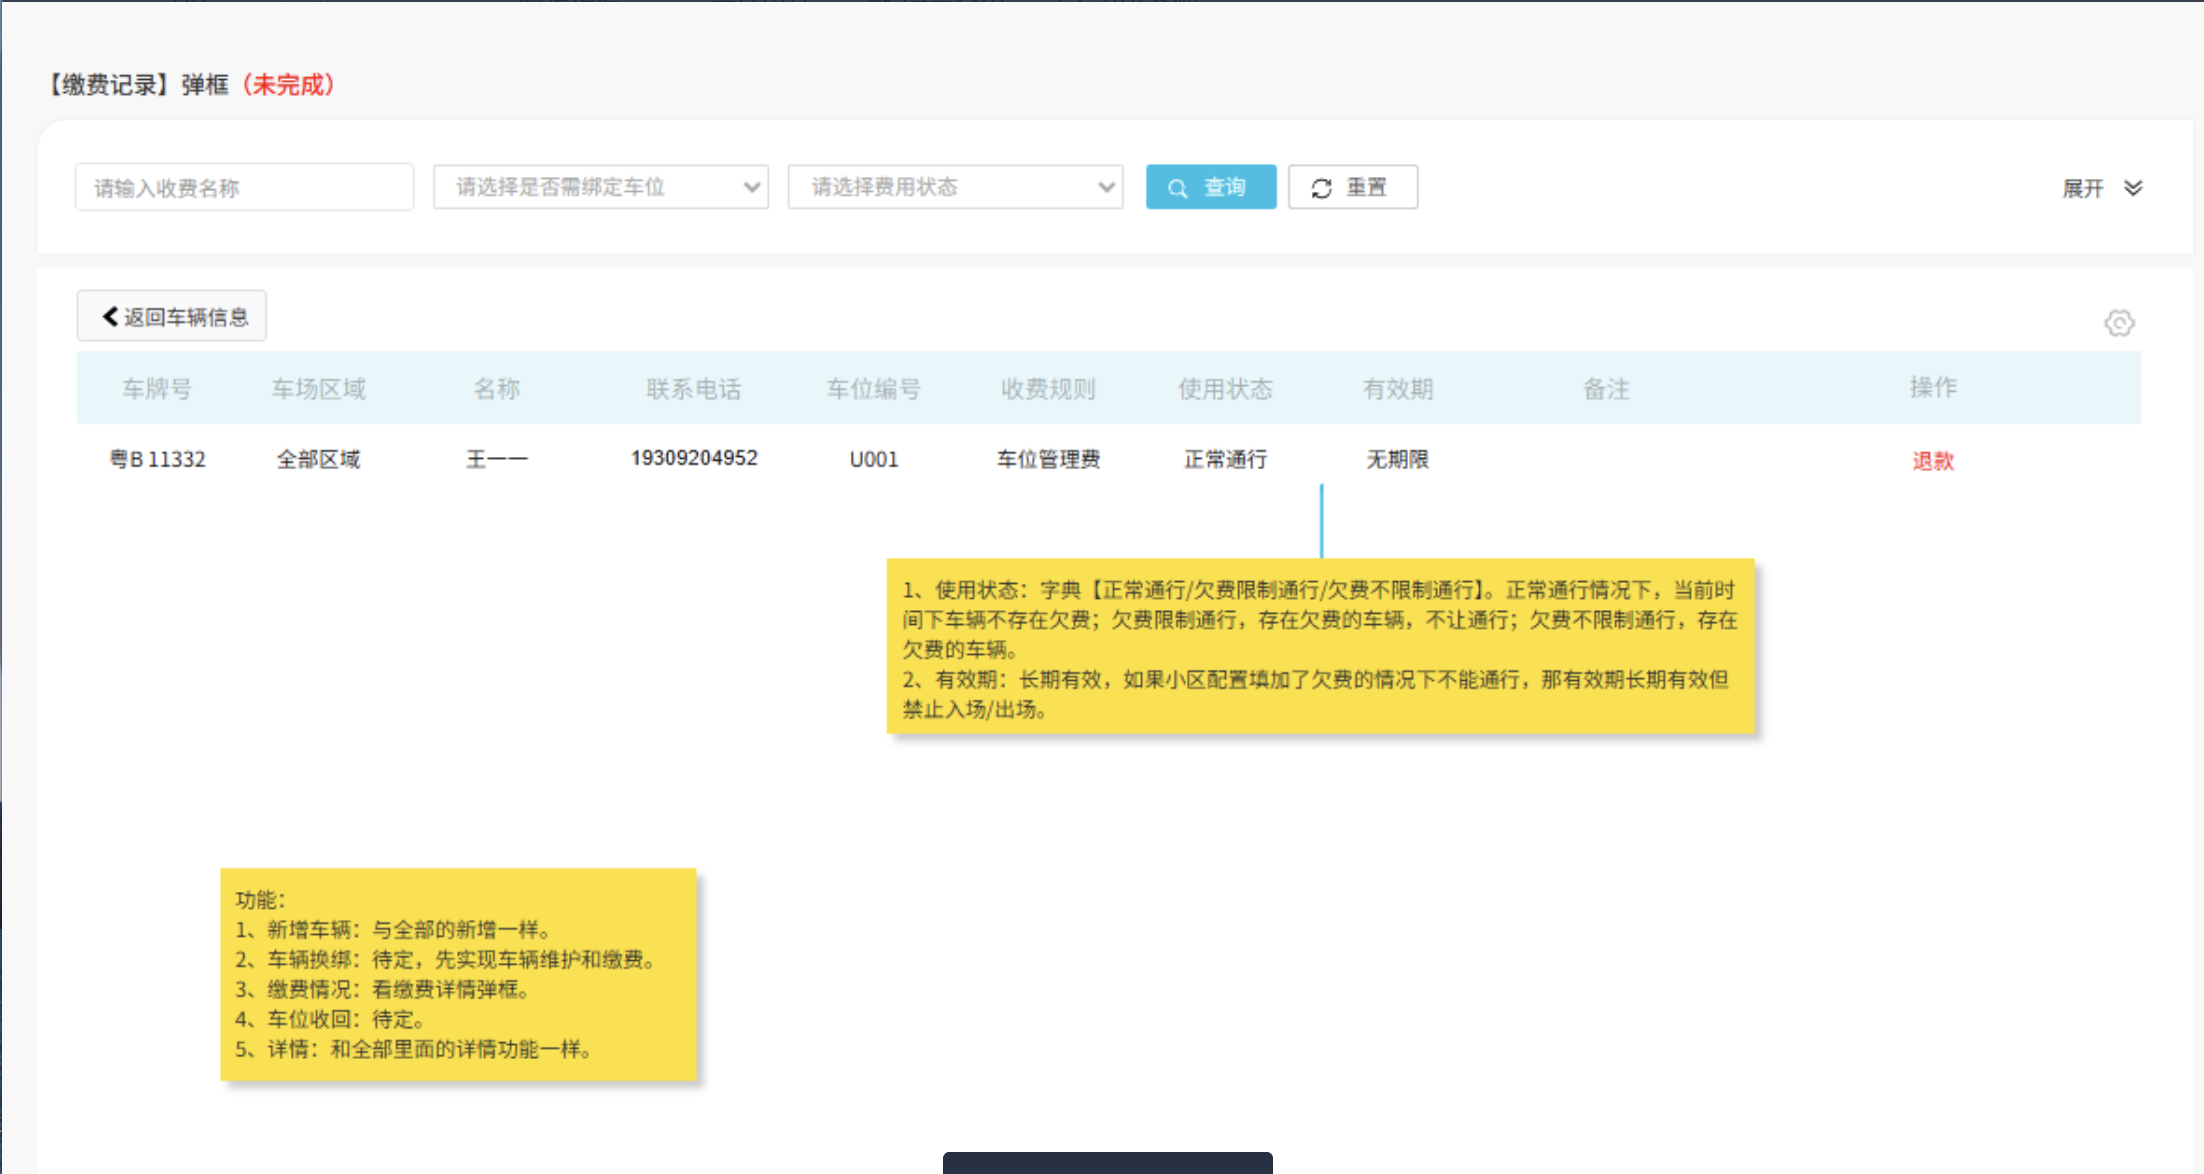Click the 有效期 column header
The width and height of the screenshot is (2204, 1174).
[1397, 388]
